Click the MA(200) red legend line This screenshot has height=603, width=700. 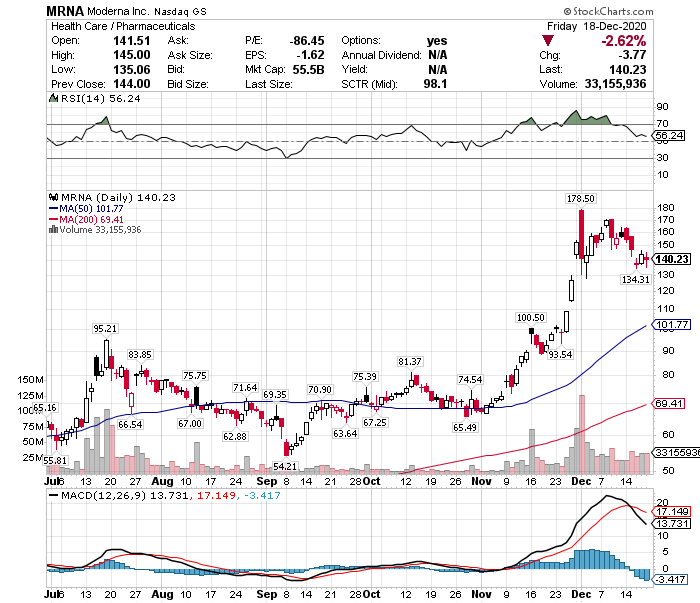pos(54,219)
